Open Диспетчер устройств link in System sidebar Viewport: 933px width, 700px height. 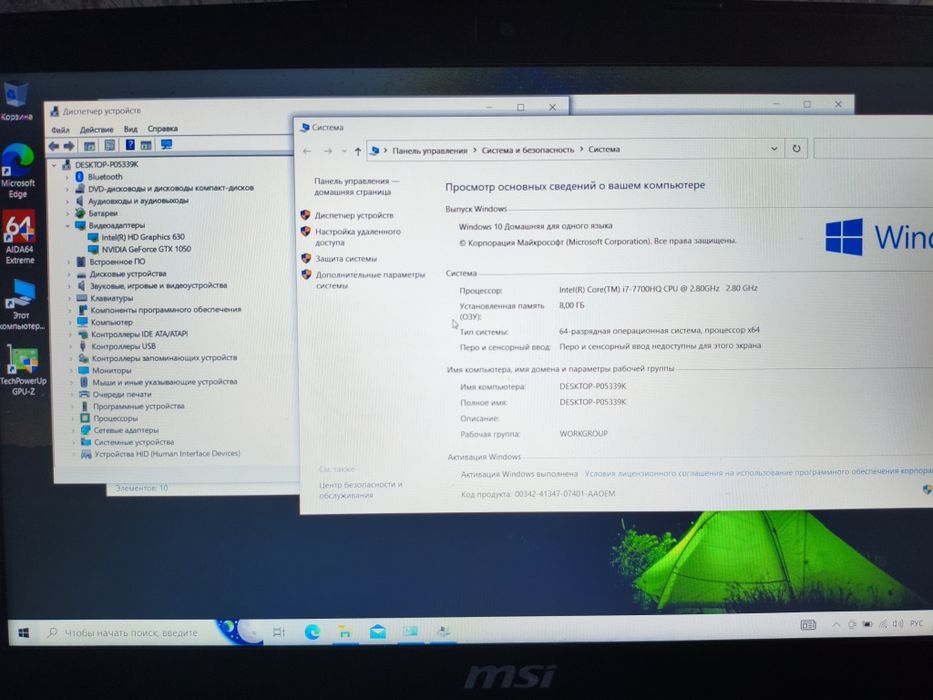pos(354,215)
